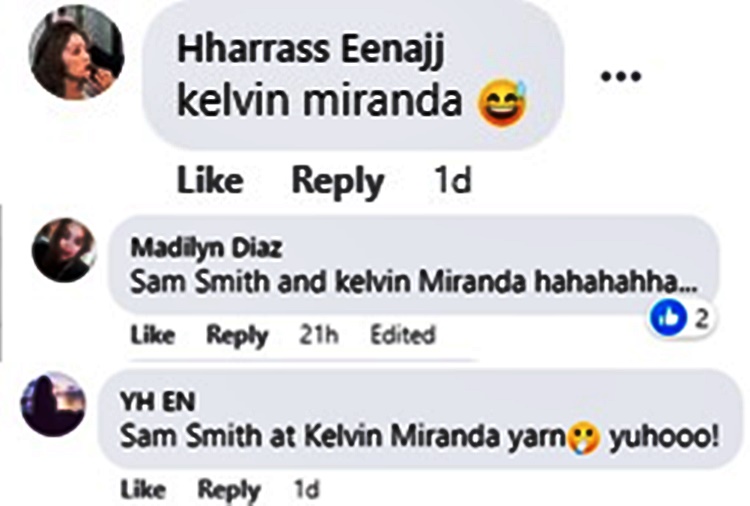Open the Hharrass Eenajj name link
The image size is (750, 506).
click(x=310, y=50)
